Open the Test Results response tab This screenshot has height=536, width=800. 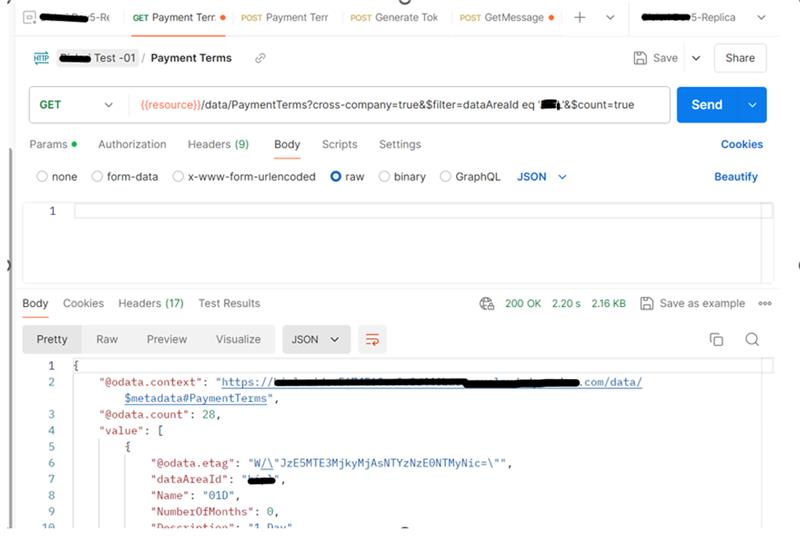tap(229, 304)
